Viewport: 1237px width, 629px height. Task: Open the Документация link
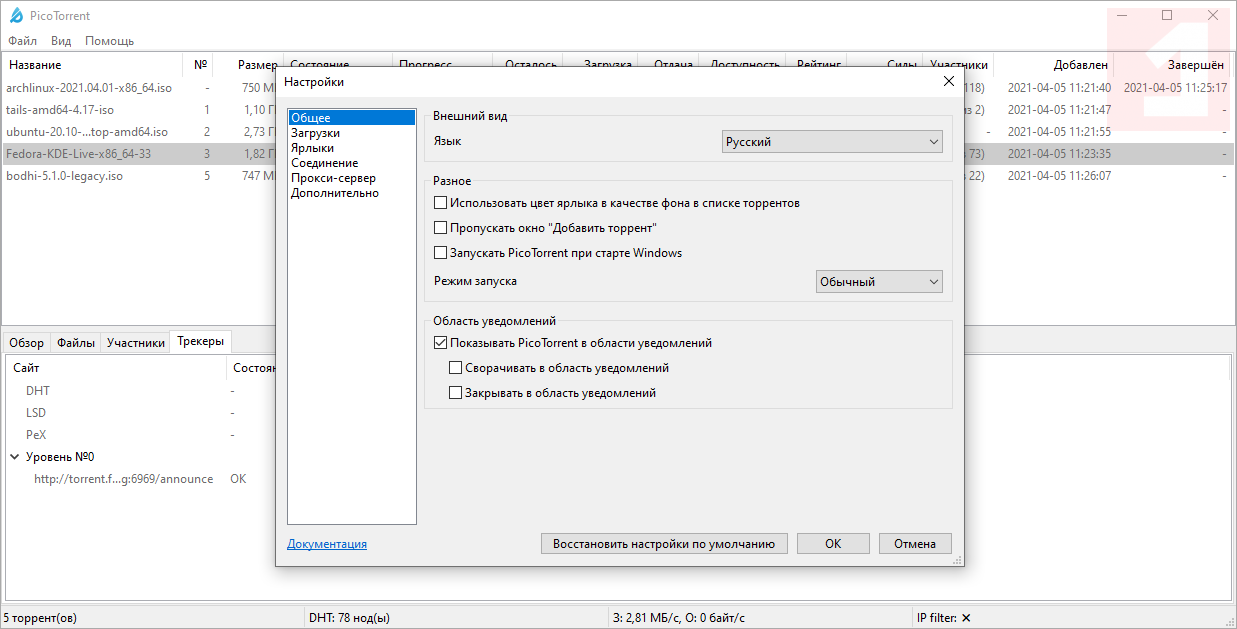(327, 544)
